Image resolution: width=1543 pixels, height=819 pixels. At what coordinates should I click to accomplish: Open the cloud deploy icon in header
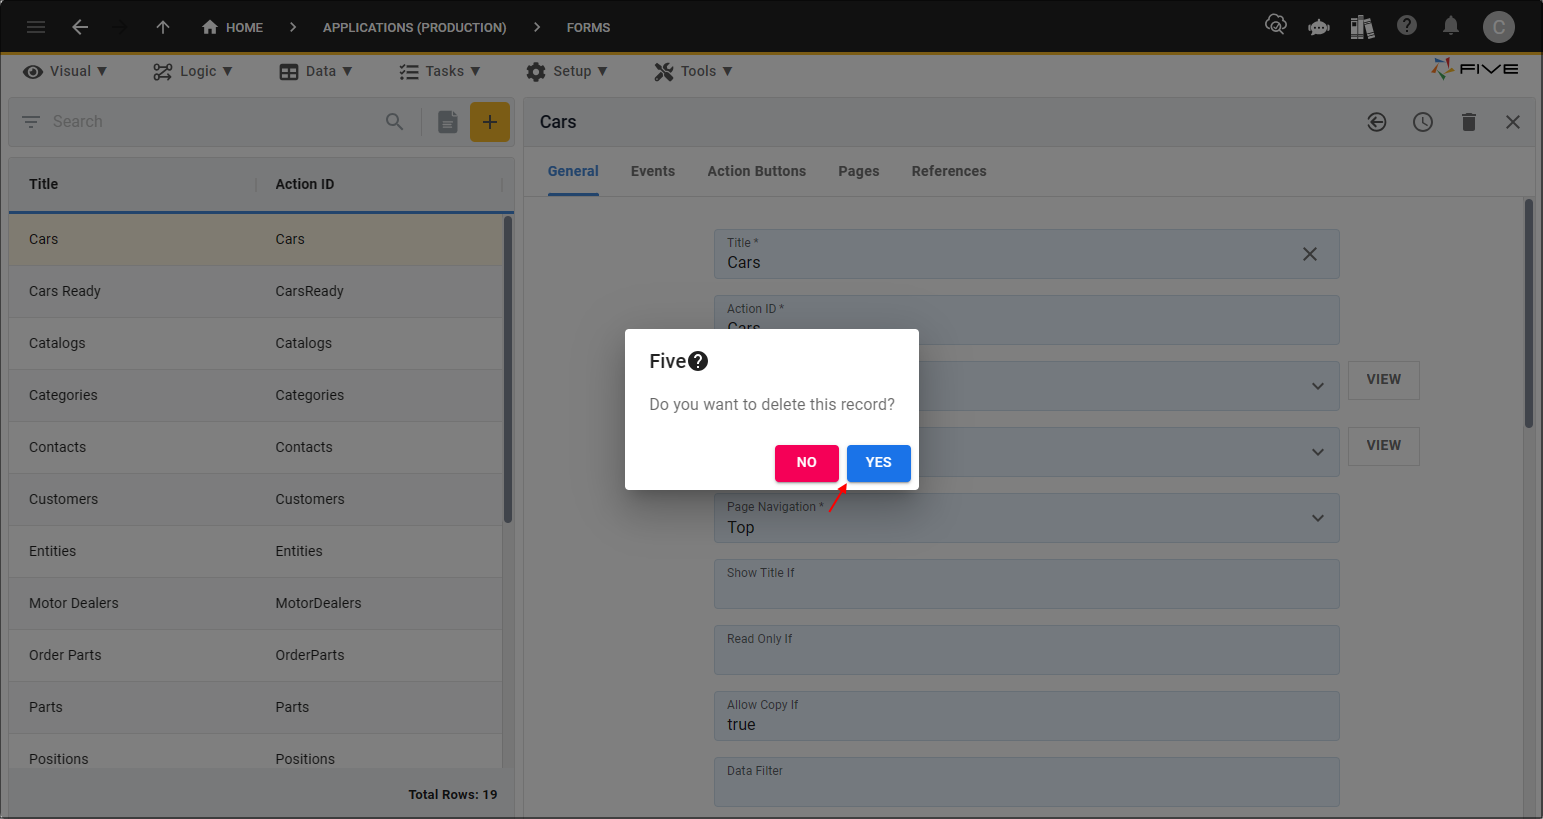coord(1276,25)
